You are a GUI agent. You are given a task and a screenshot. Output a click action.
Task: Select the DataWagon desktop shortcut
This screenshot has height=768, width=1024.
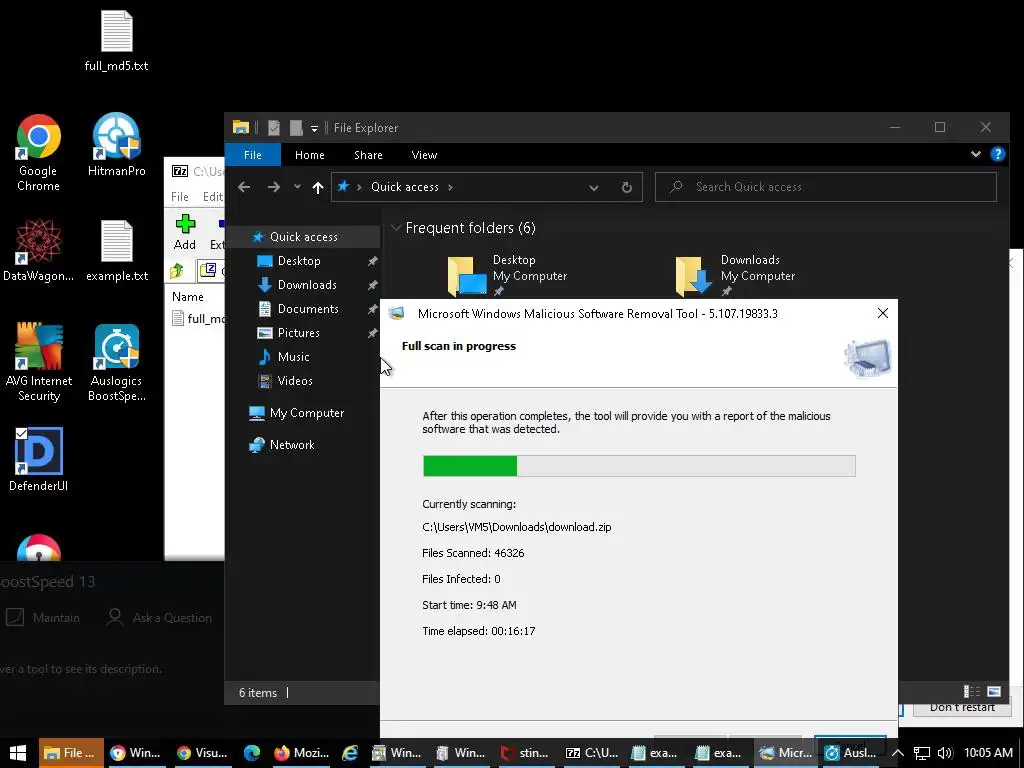pos(39,251)
